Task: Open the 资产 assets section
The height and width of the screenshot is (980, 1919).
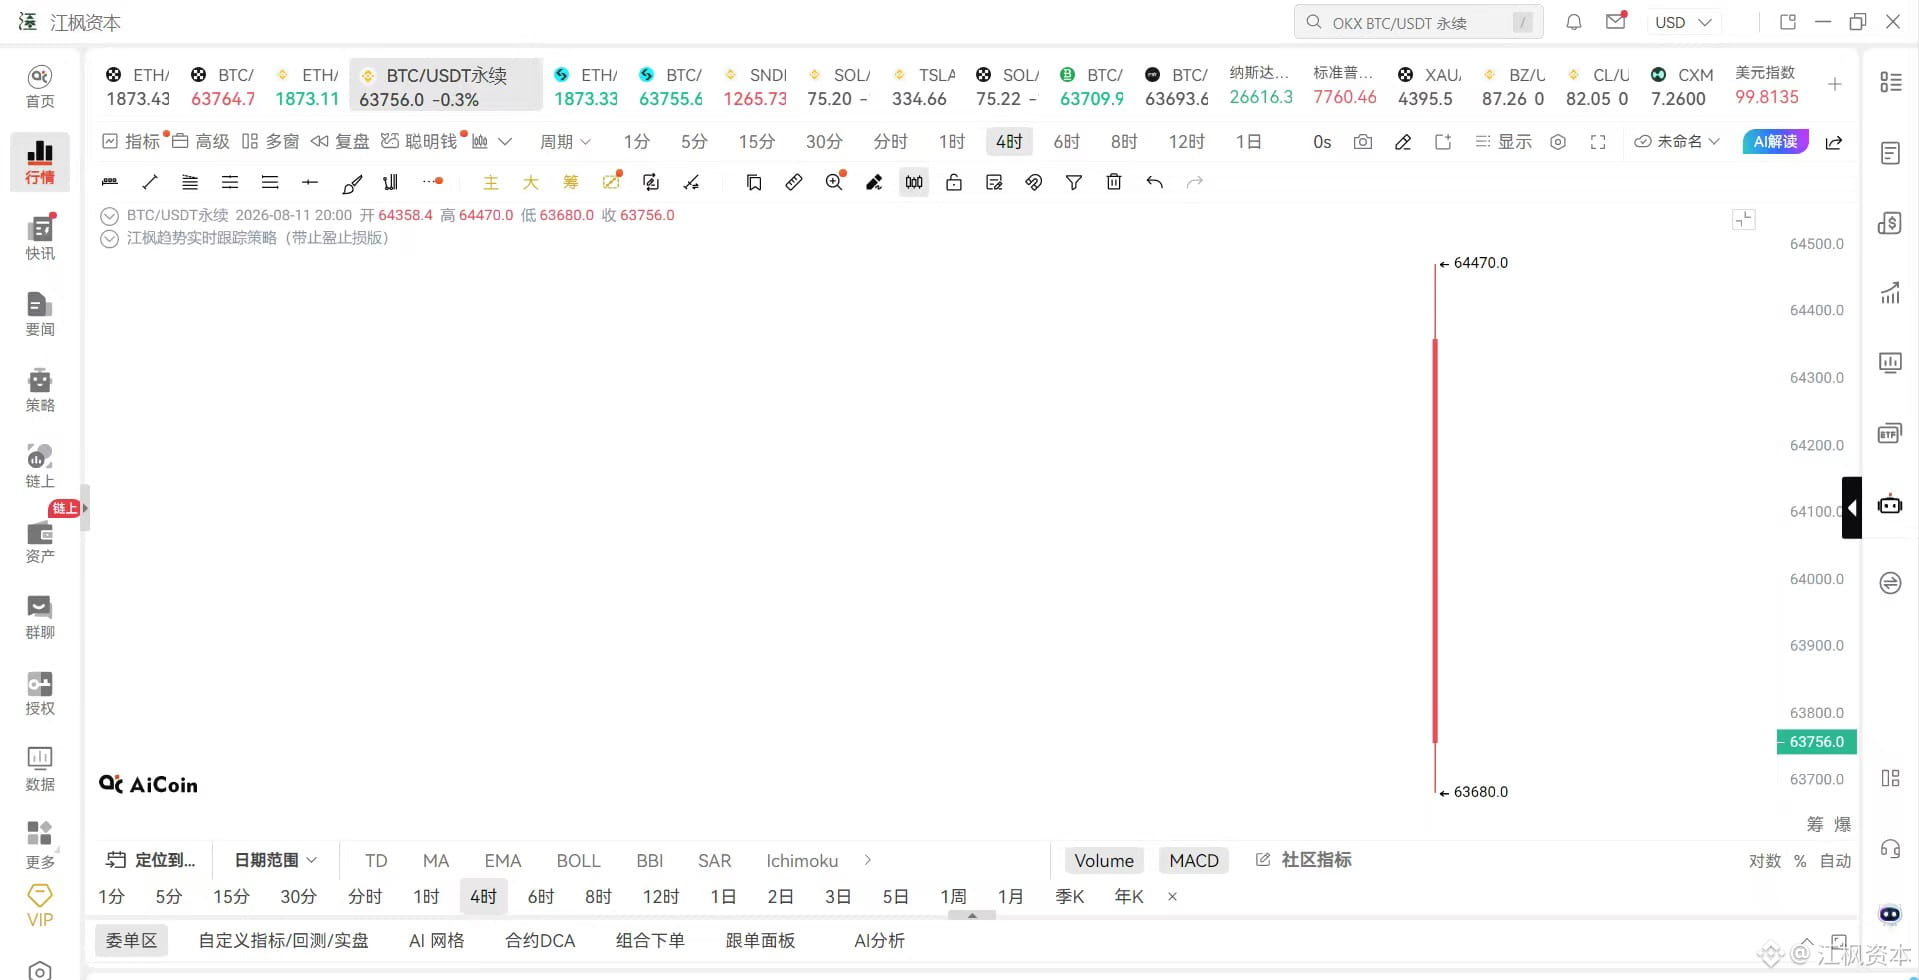Action: coord(40,542)
